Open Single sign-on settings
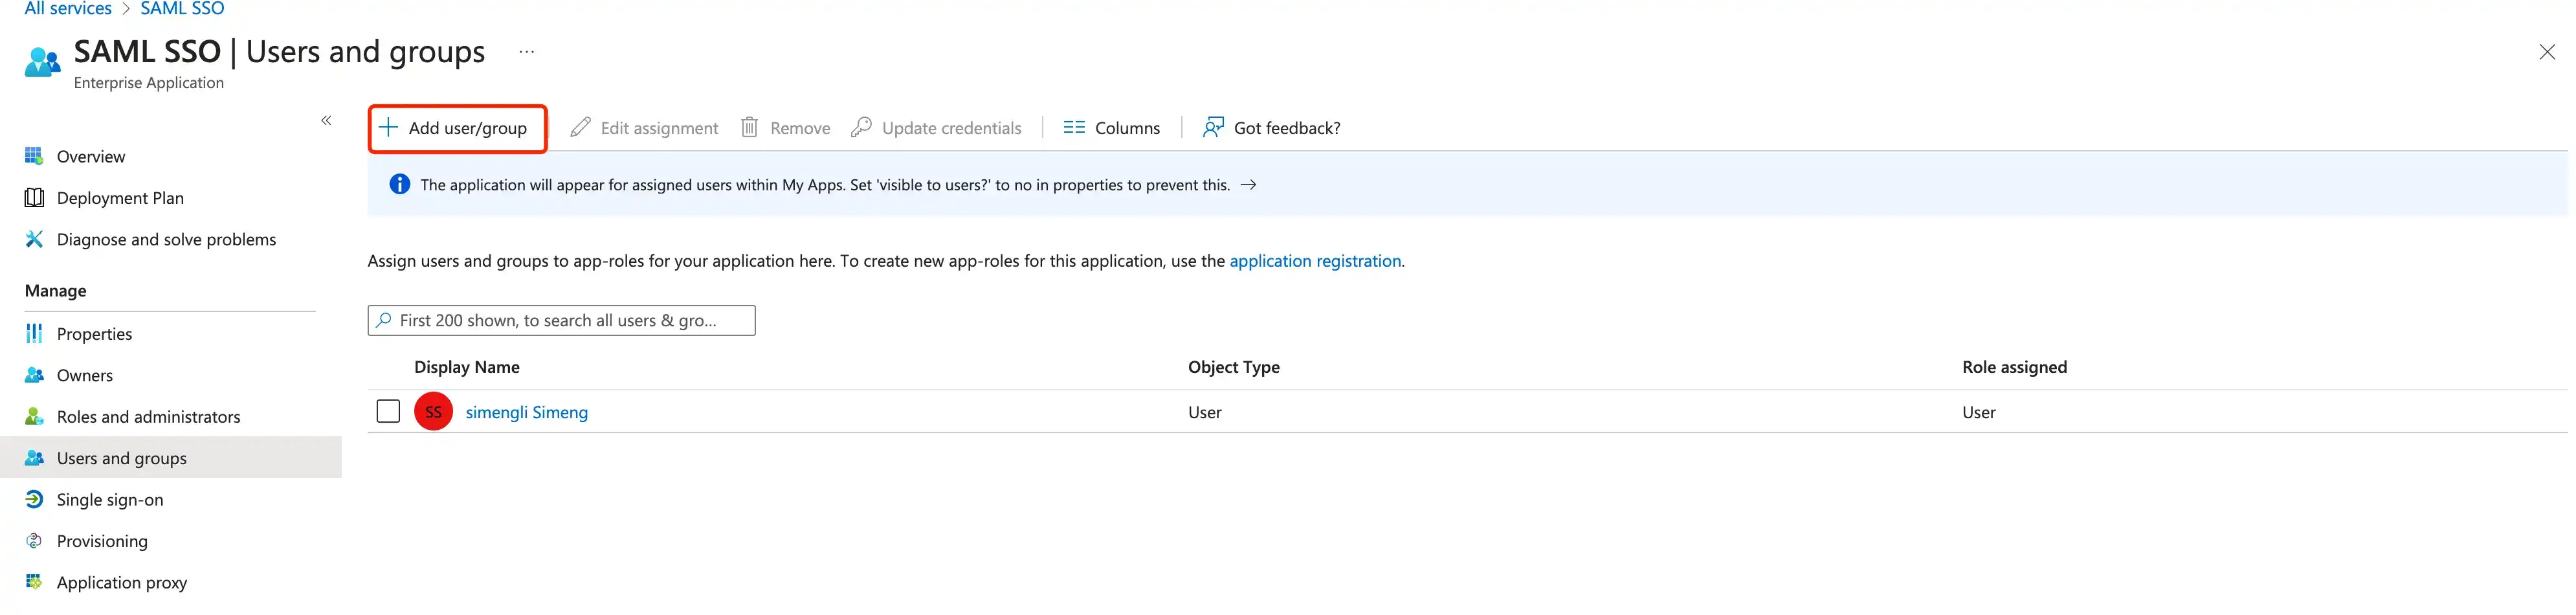The image size is (2576, 615). coord(110,500)
